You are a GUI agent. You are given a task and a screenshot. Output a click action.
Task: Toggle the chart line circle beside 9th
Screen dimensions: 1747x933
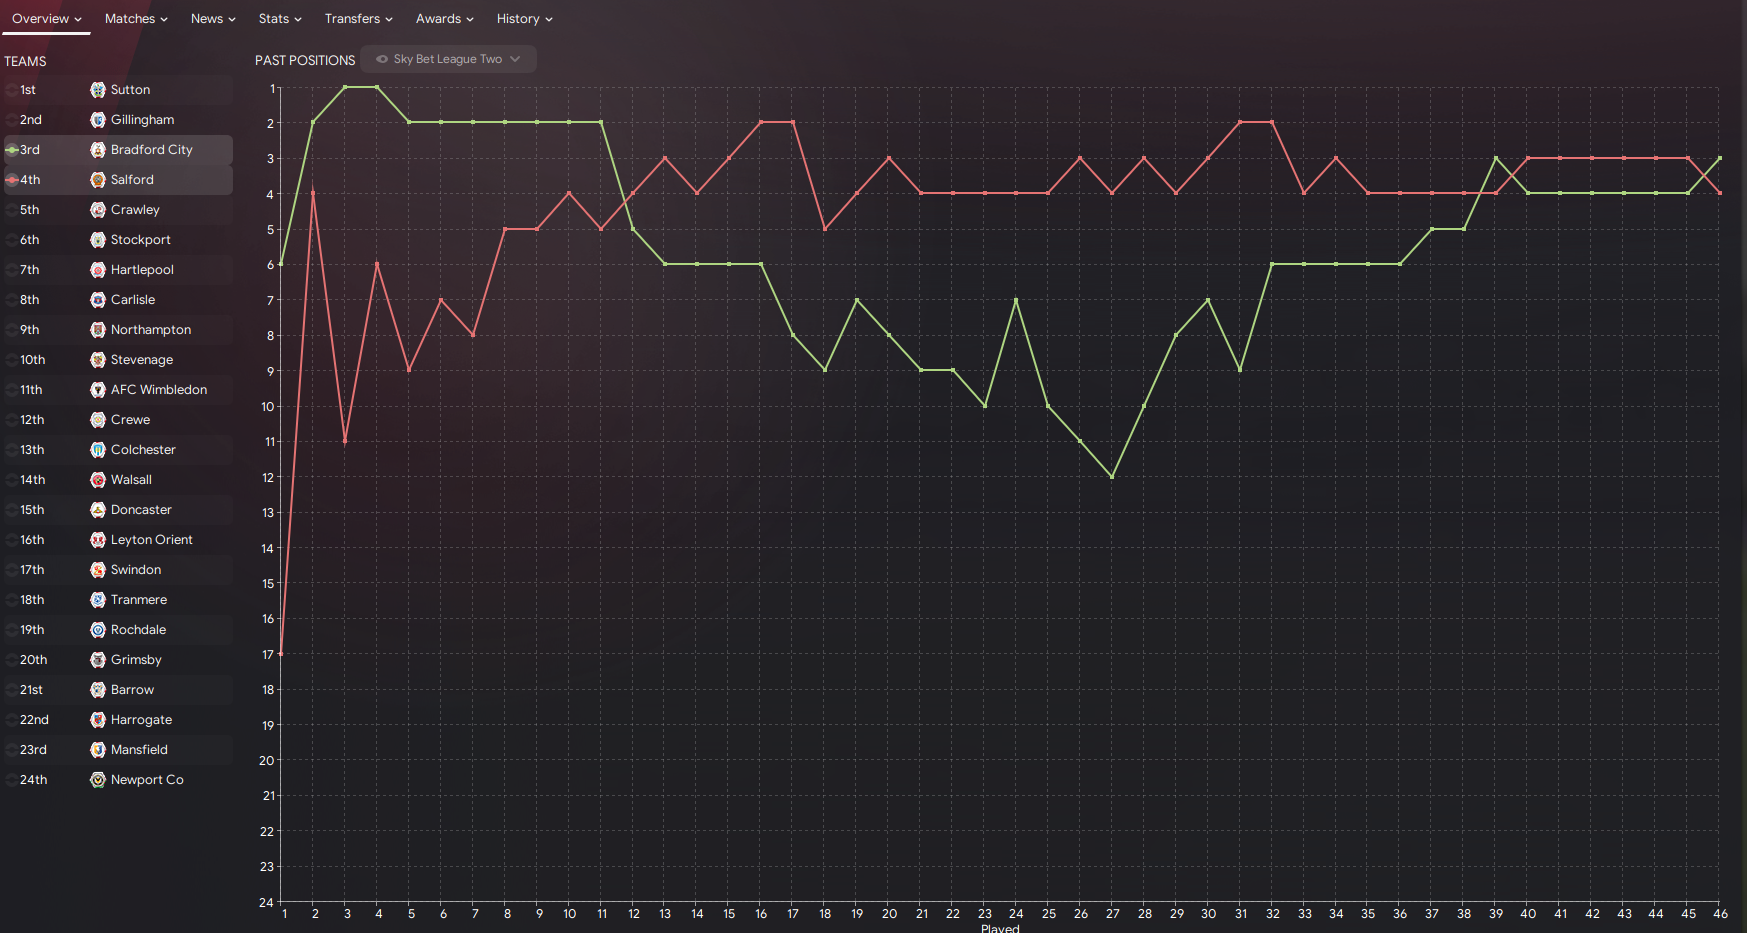point(12,330)
